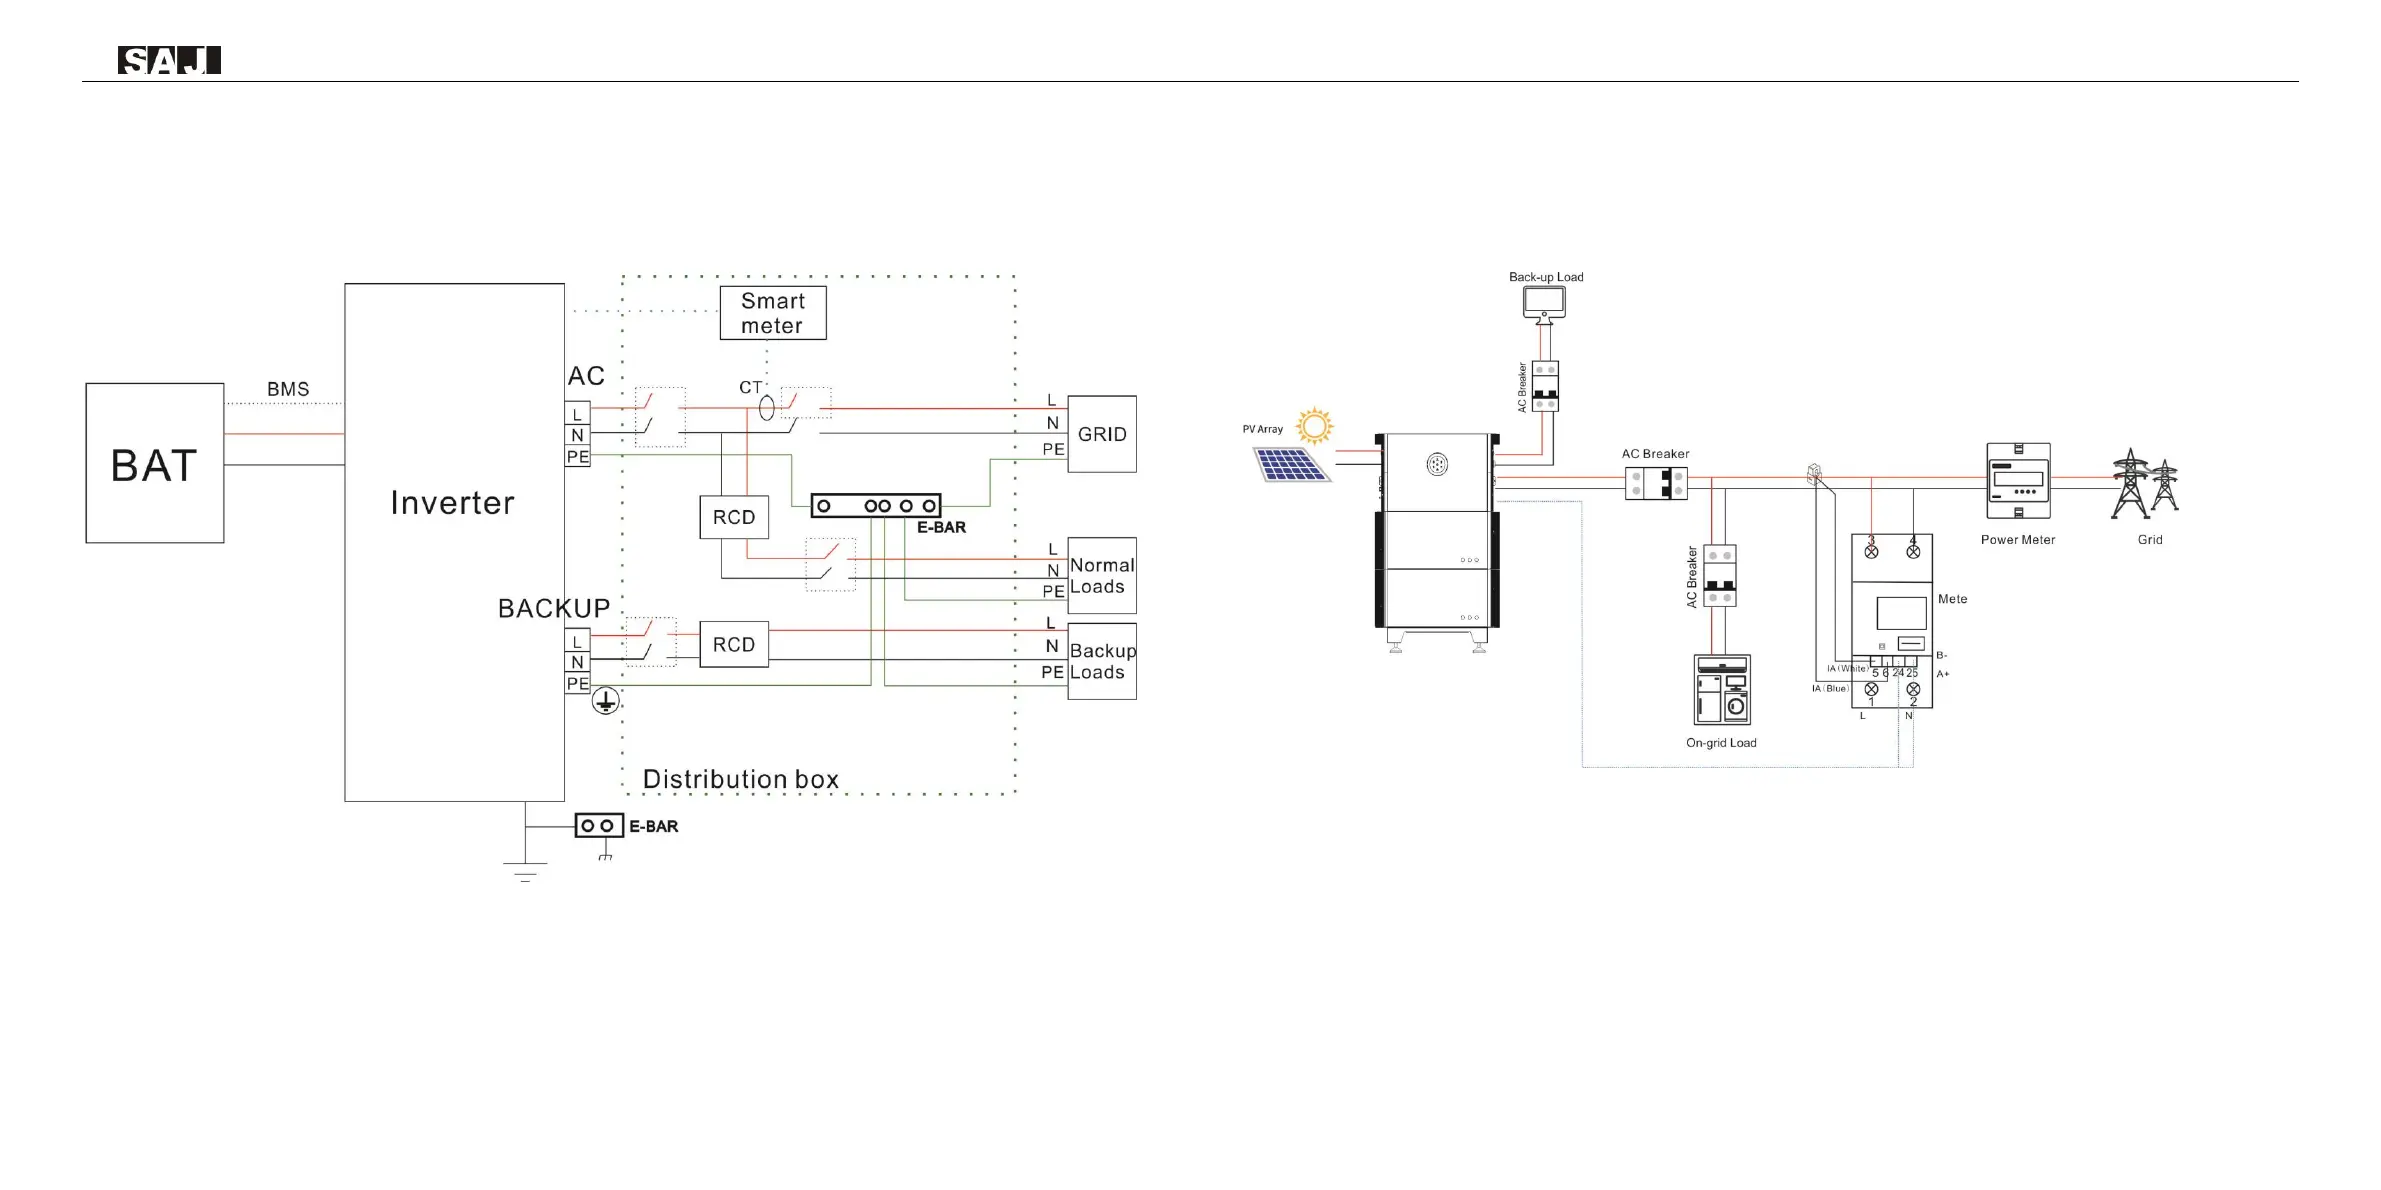This screenshot has width=2381, height=1190.
Task: Click the Power Meter caption
Action: click(x=2018, y=540)
